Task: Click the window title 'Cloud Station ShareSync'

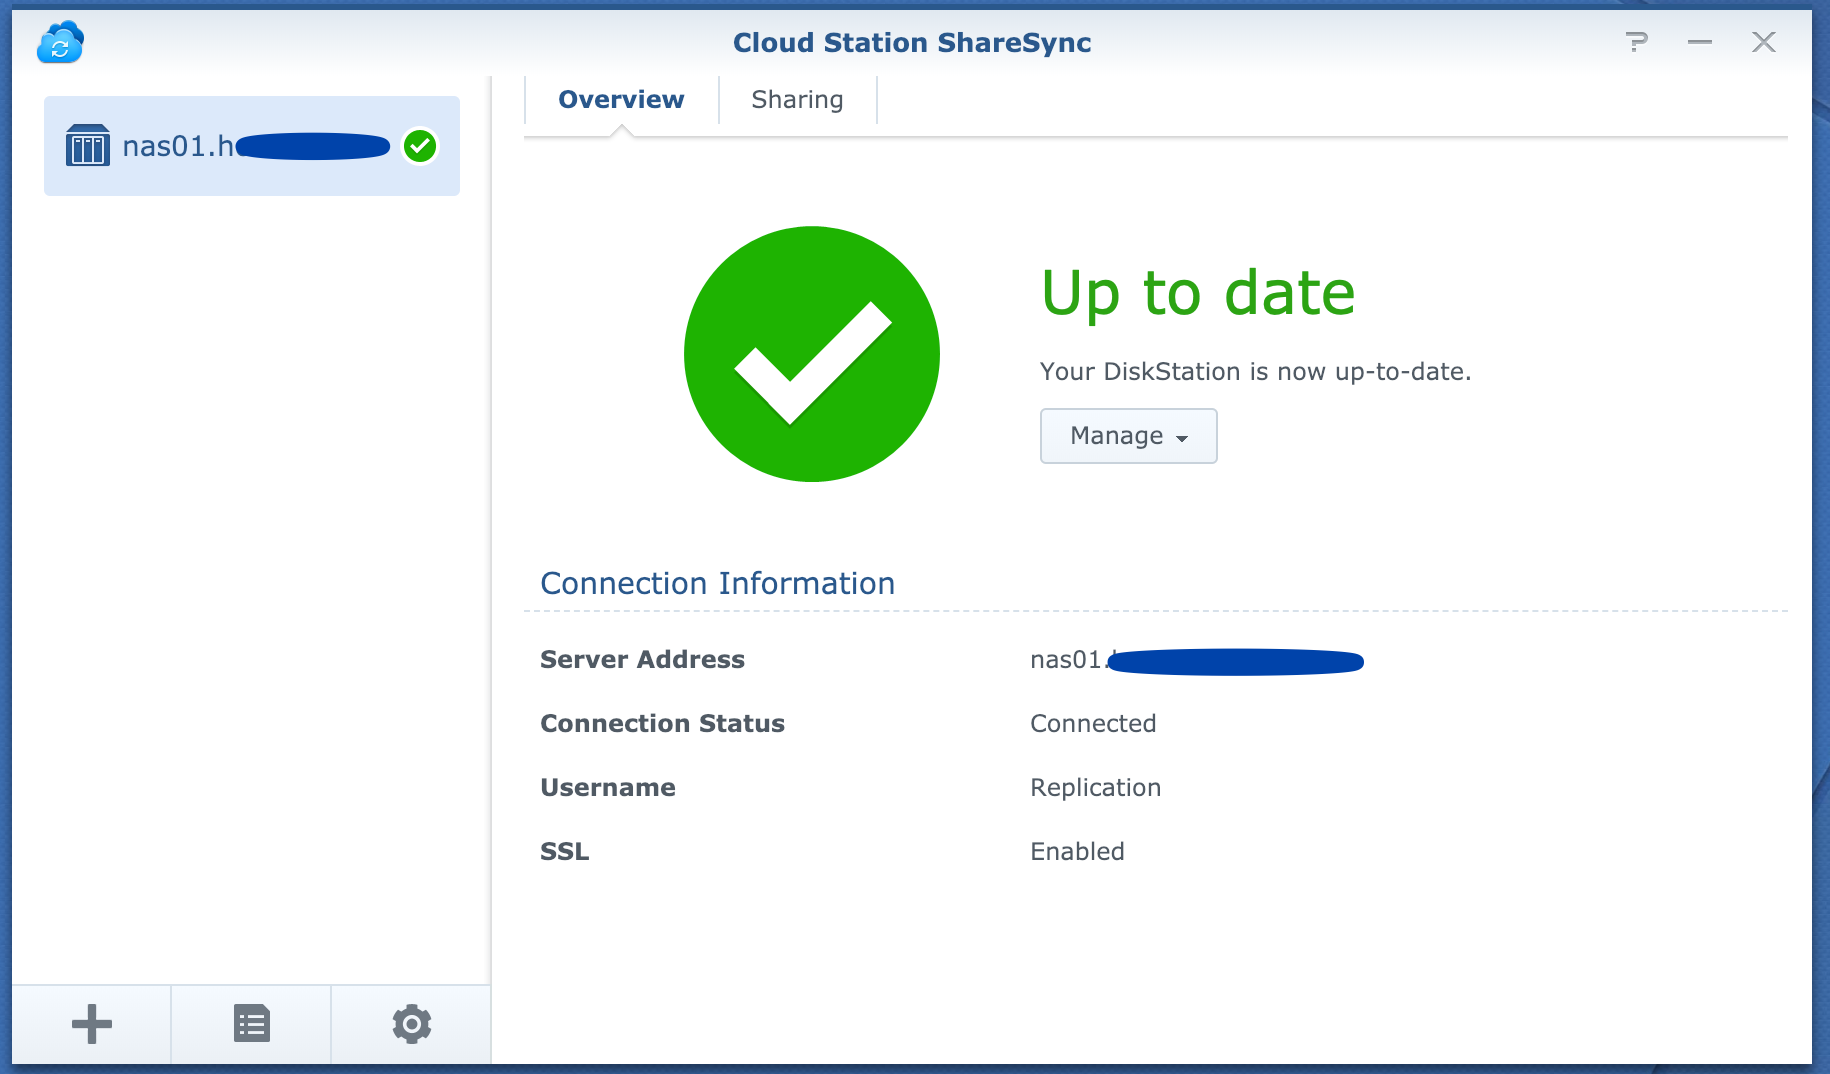Action: pyautogui.click(x=912, y=43)
